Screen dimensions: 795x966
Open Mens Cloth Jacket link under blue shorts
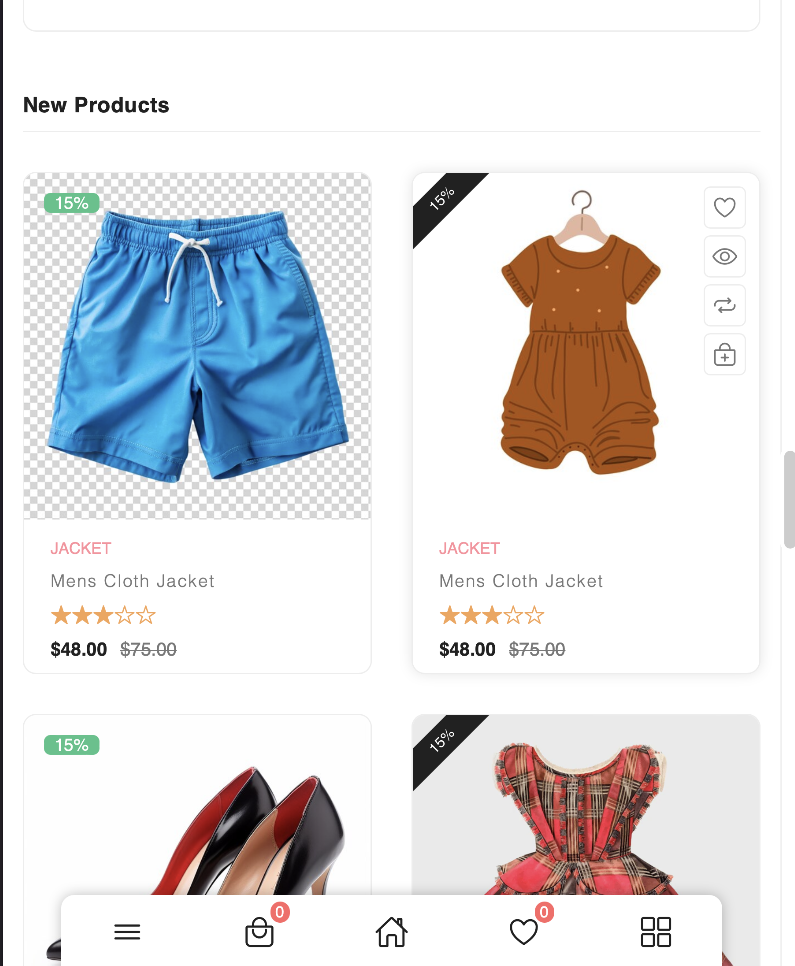pyautogui.click(x=133, y=581)
